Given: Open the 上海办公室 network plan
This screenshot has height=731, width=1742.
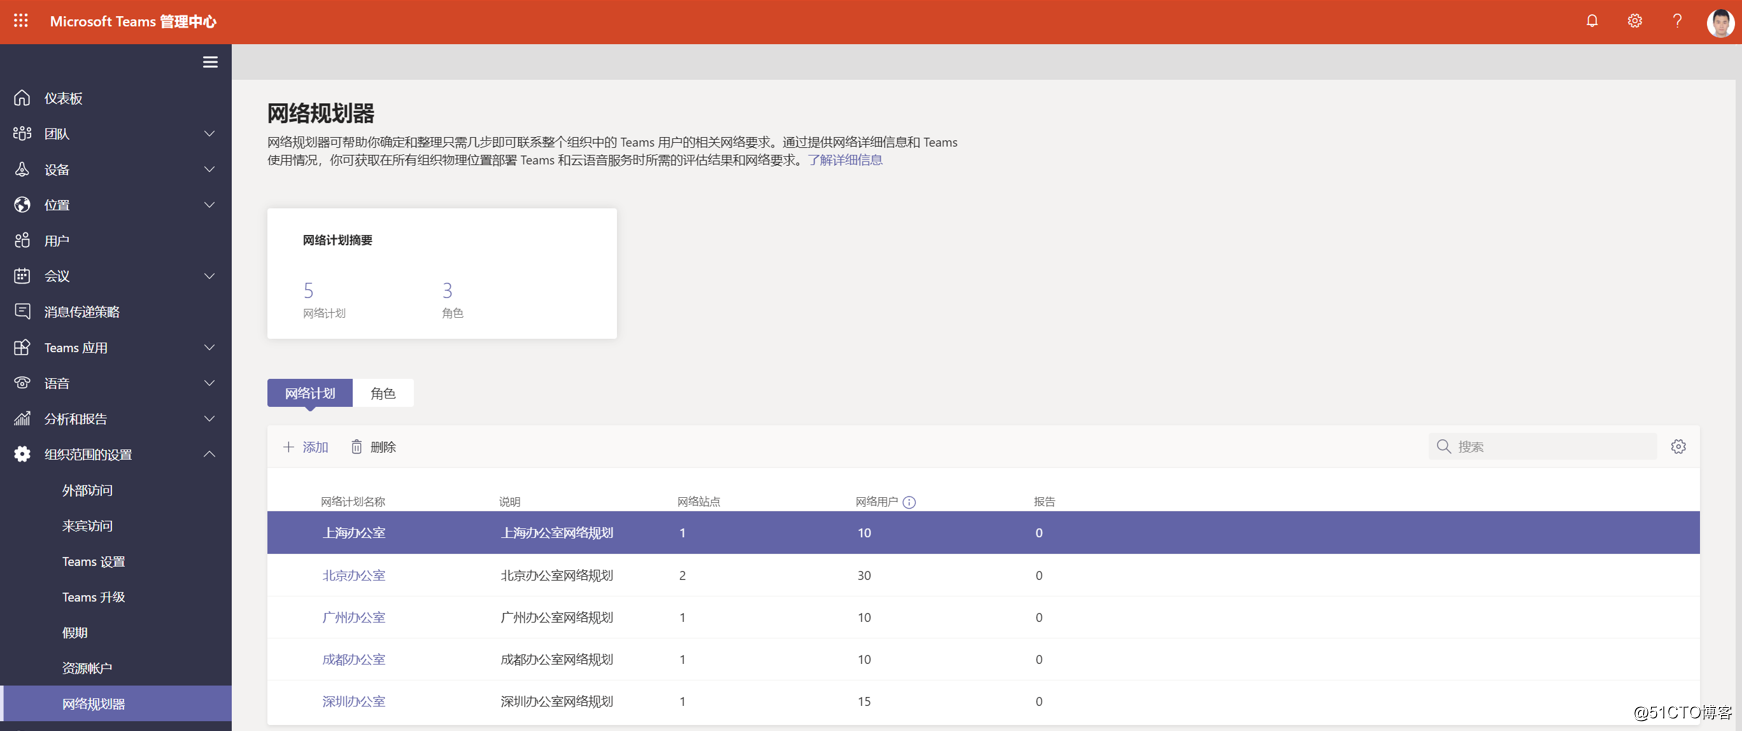Looking at the screenshot, I should (353, 533).
